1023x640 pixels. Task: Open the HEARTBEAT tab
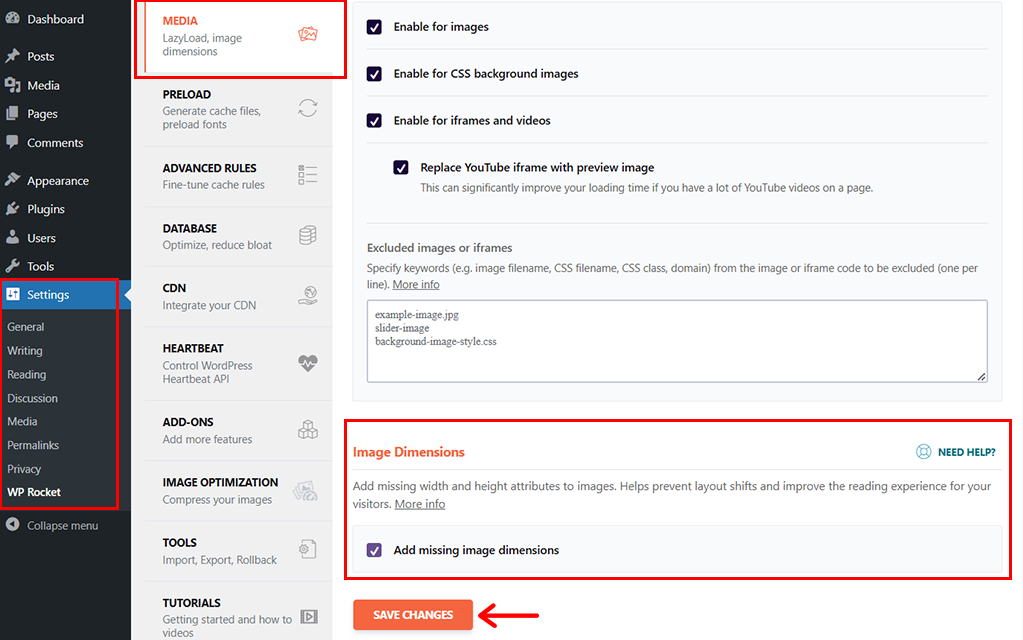[x=238, y=363]
